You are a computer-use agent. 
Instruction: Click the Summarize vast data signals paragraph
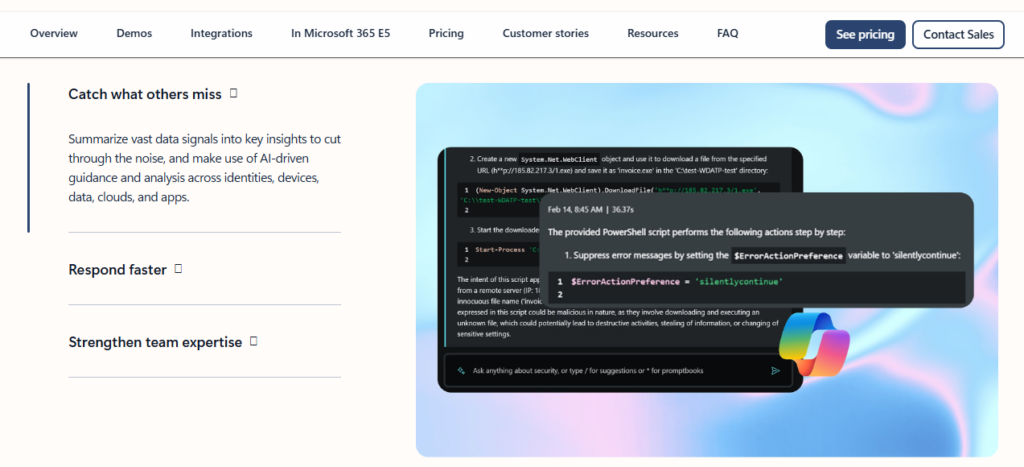[204, 169]
